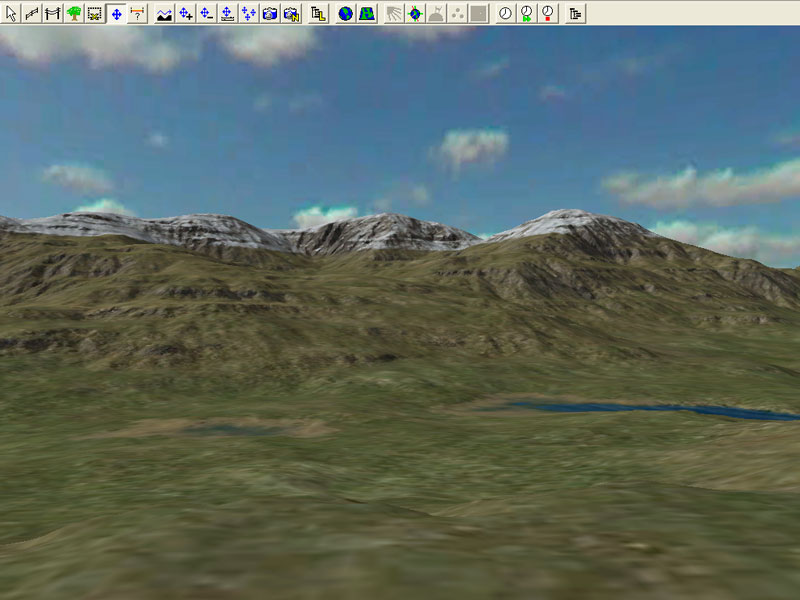
Task: Pick the green tree planting tool
Action: pos(74,14)
